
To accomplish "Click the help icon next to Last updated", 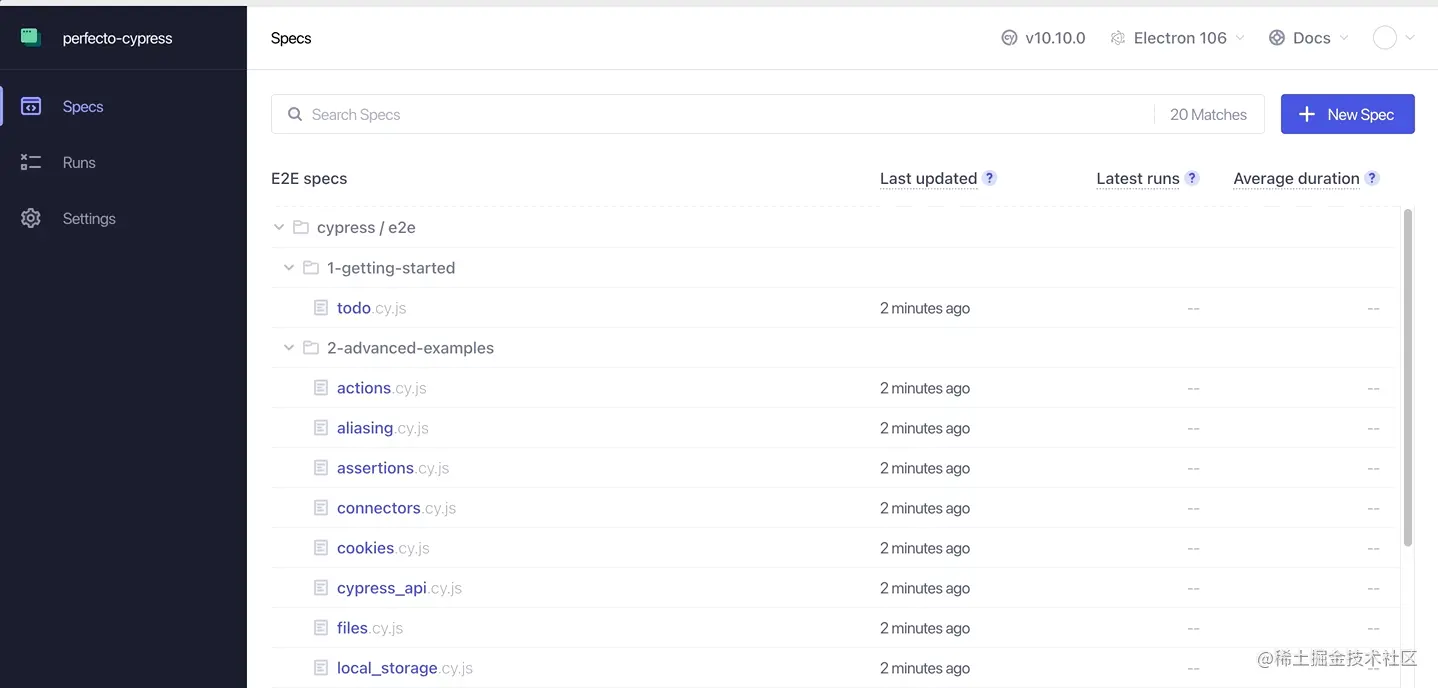I will click(989, 177).
